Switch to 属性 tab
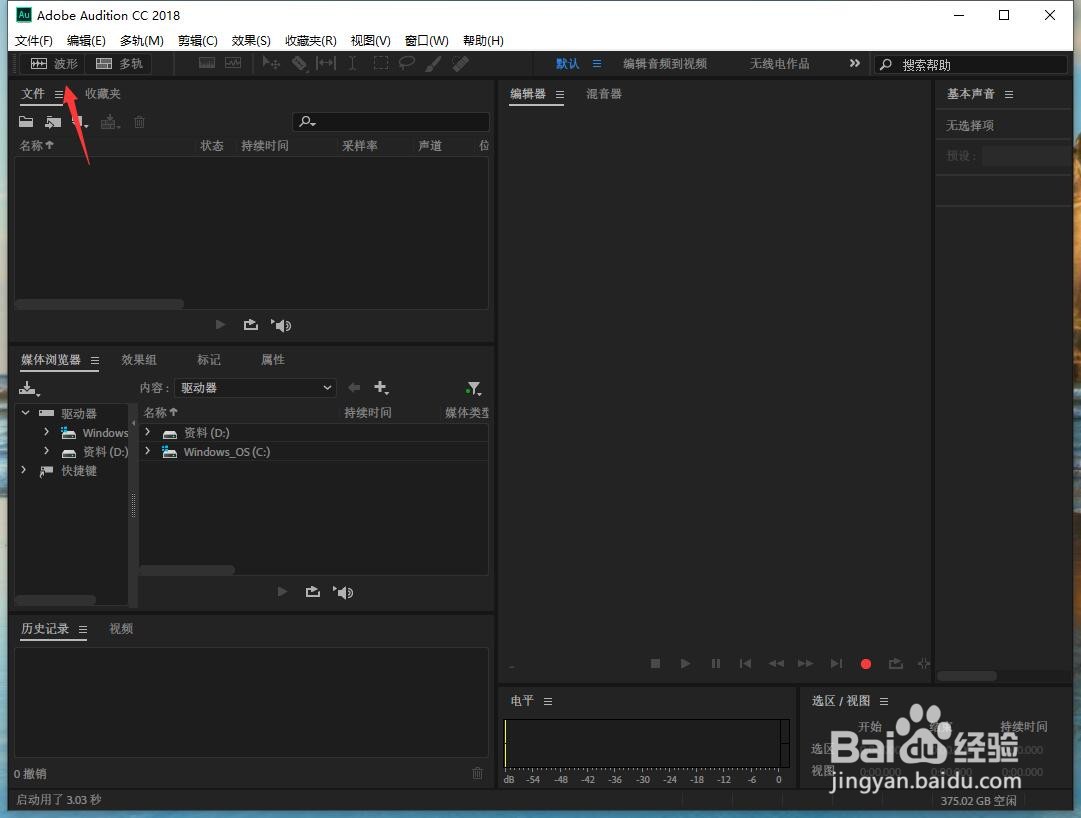 tap(272, 360)
